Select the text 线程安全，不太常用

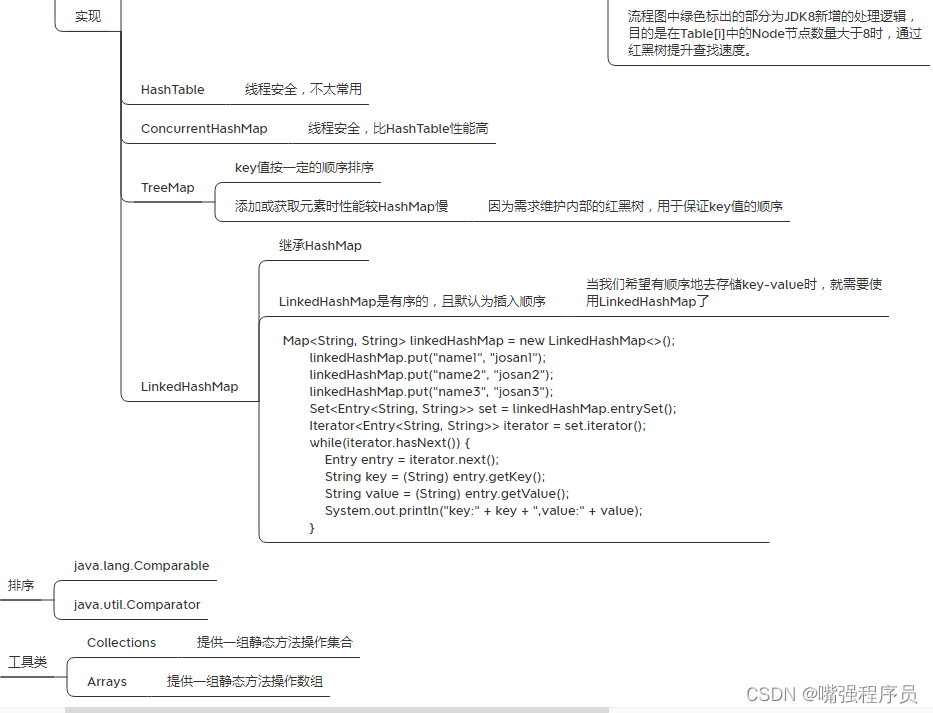point(303,89)
